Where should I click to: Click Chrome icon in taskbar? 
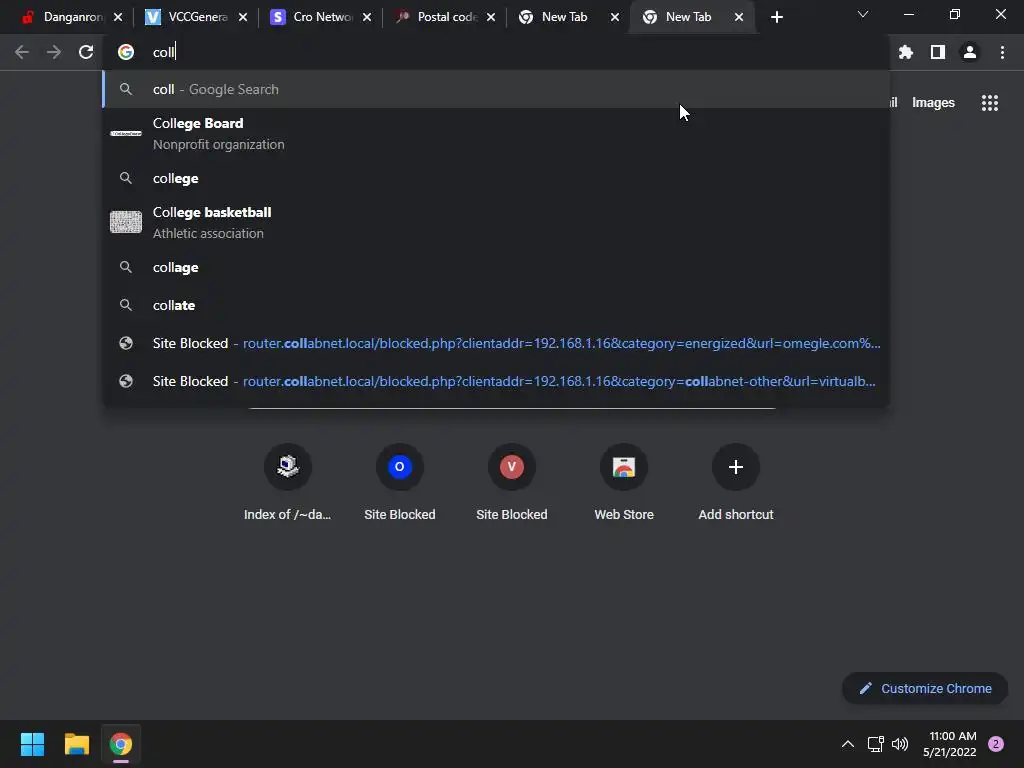click(x=121, y=744)
